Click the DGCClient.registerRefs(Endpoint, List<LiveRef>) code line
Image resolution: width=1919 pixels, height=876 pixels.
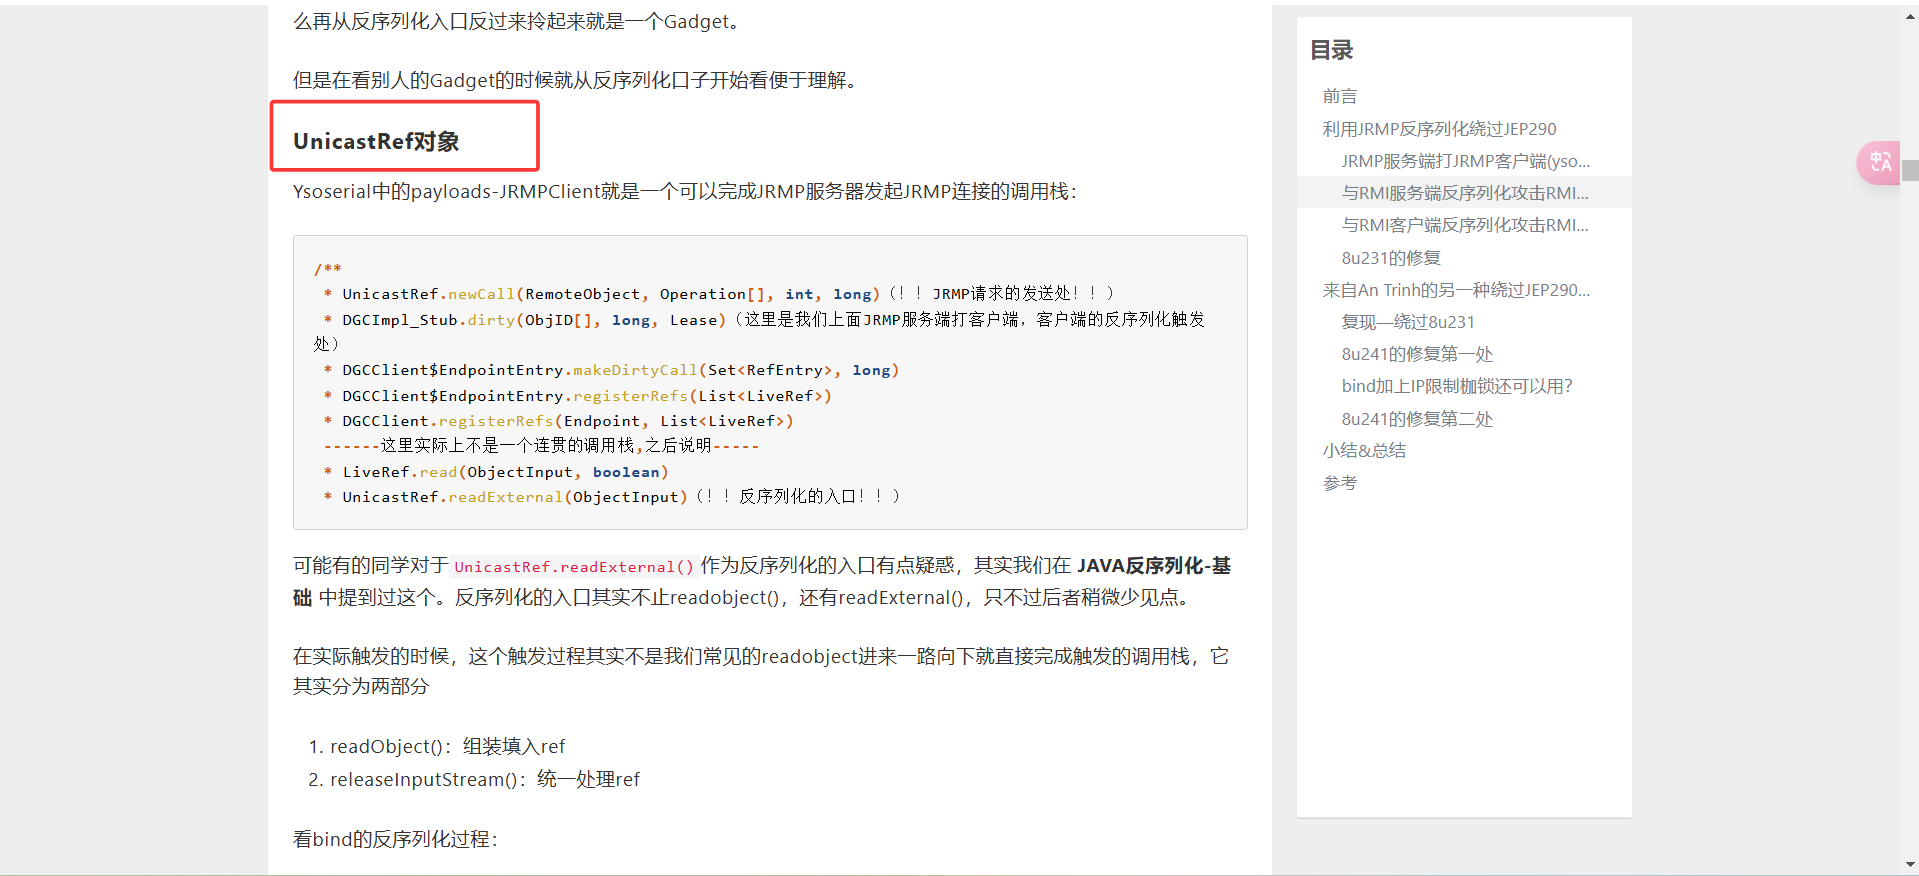tap(558, 421)
